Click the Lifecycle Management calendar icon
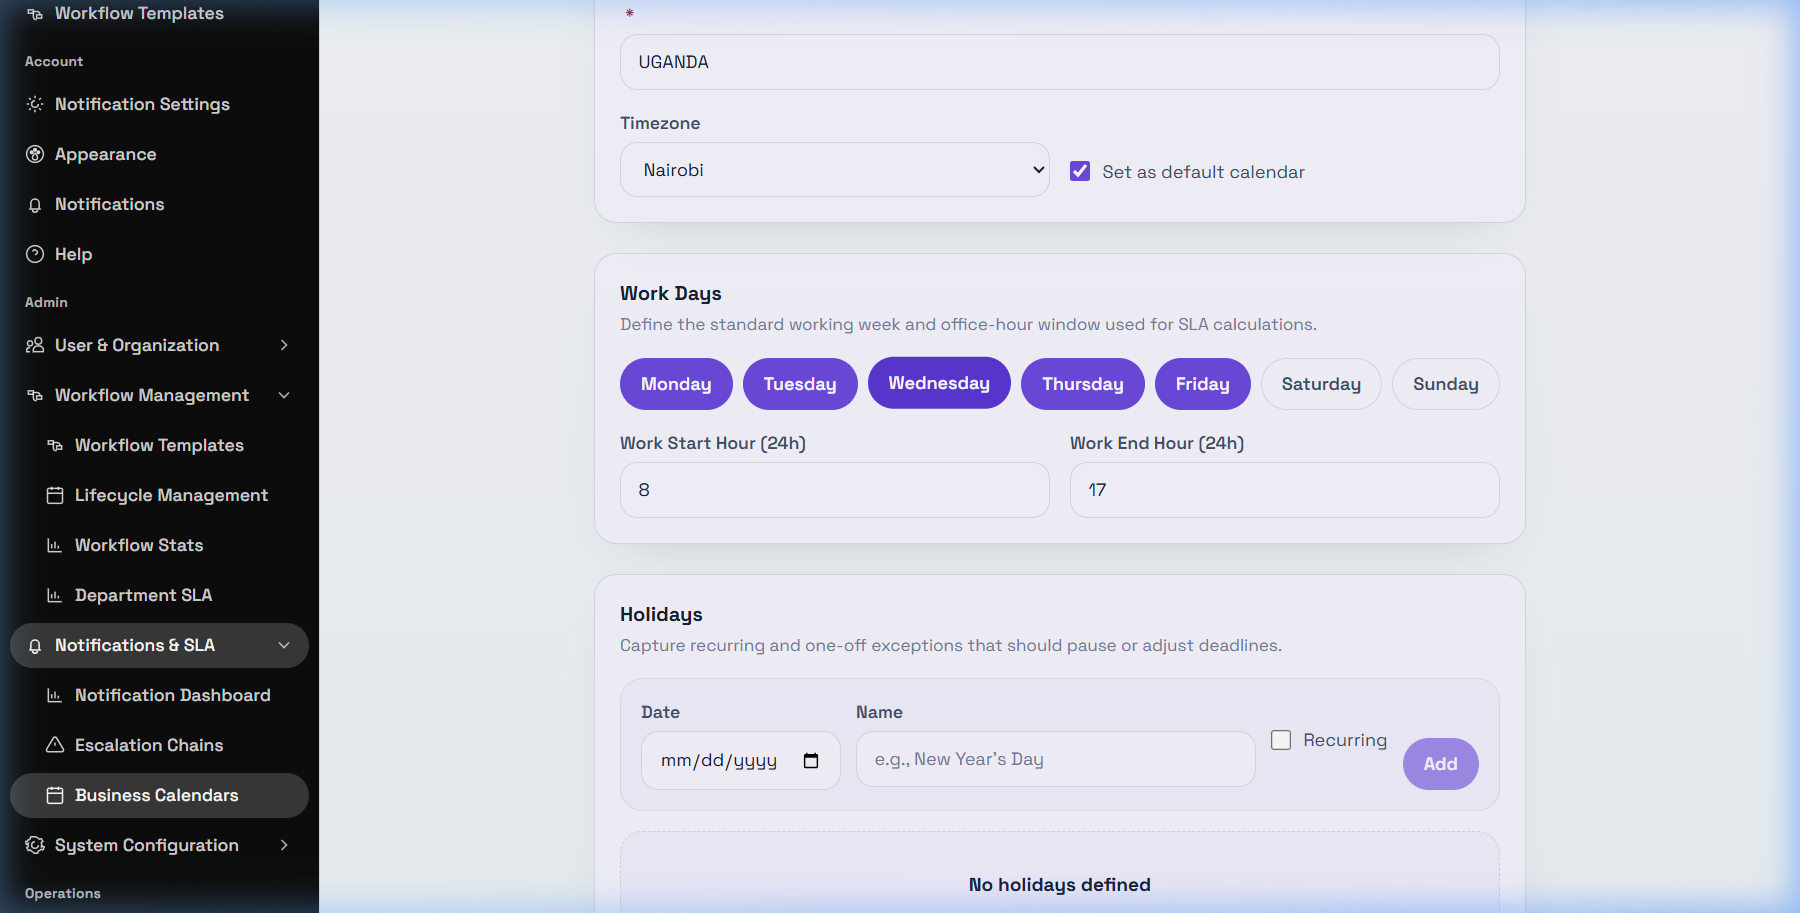Screen dimensions: 1800x913 [x=55, y=495]
